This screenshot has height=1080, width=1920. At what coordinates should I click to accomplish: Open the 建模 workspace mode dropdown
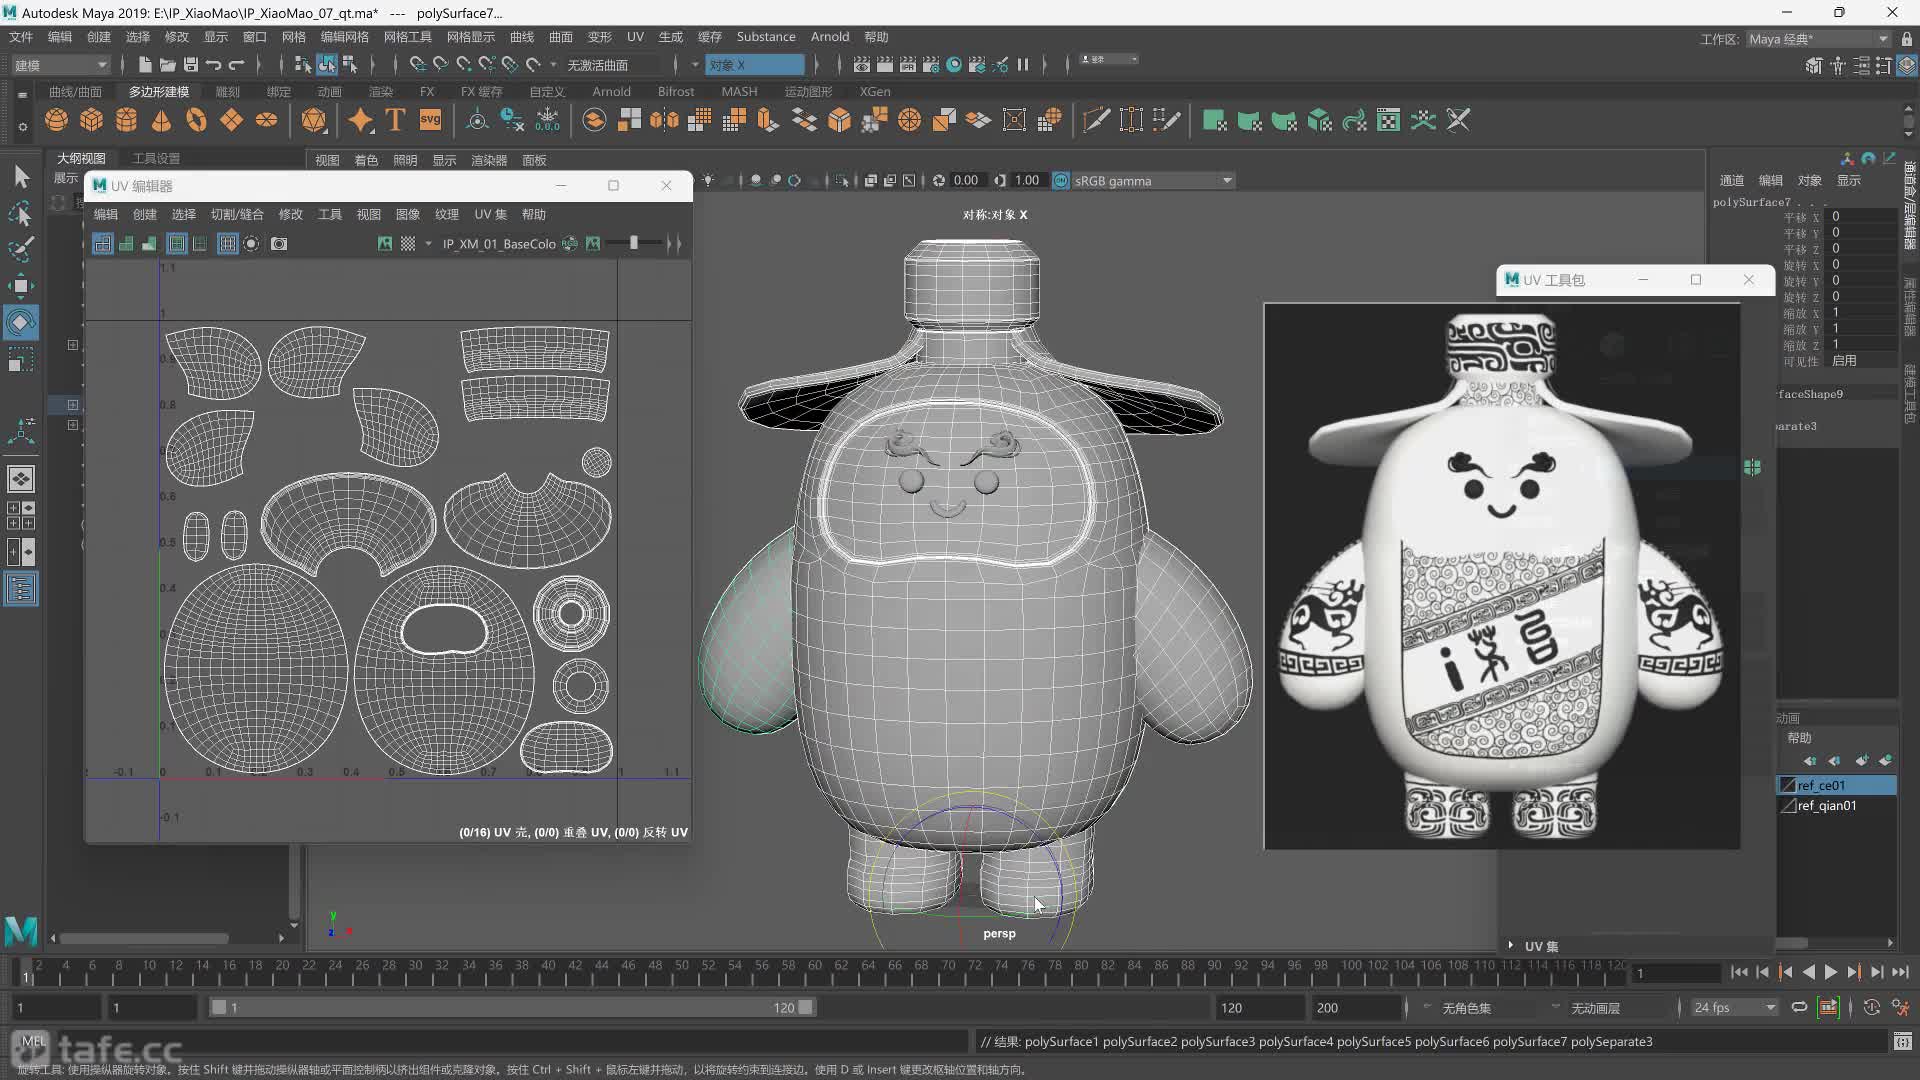tap(60, 65)
